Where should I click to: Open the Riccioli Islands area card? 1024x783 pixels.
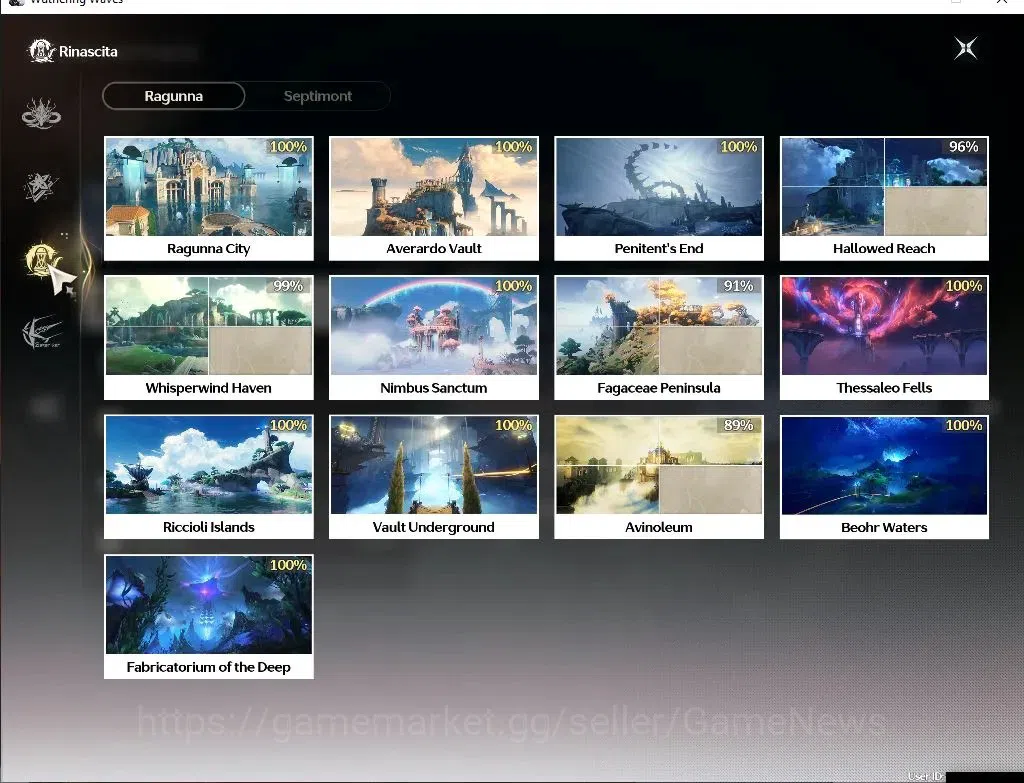[x=209, y=477]
